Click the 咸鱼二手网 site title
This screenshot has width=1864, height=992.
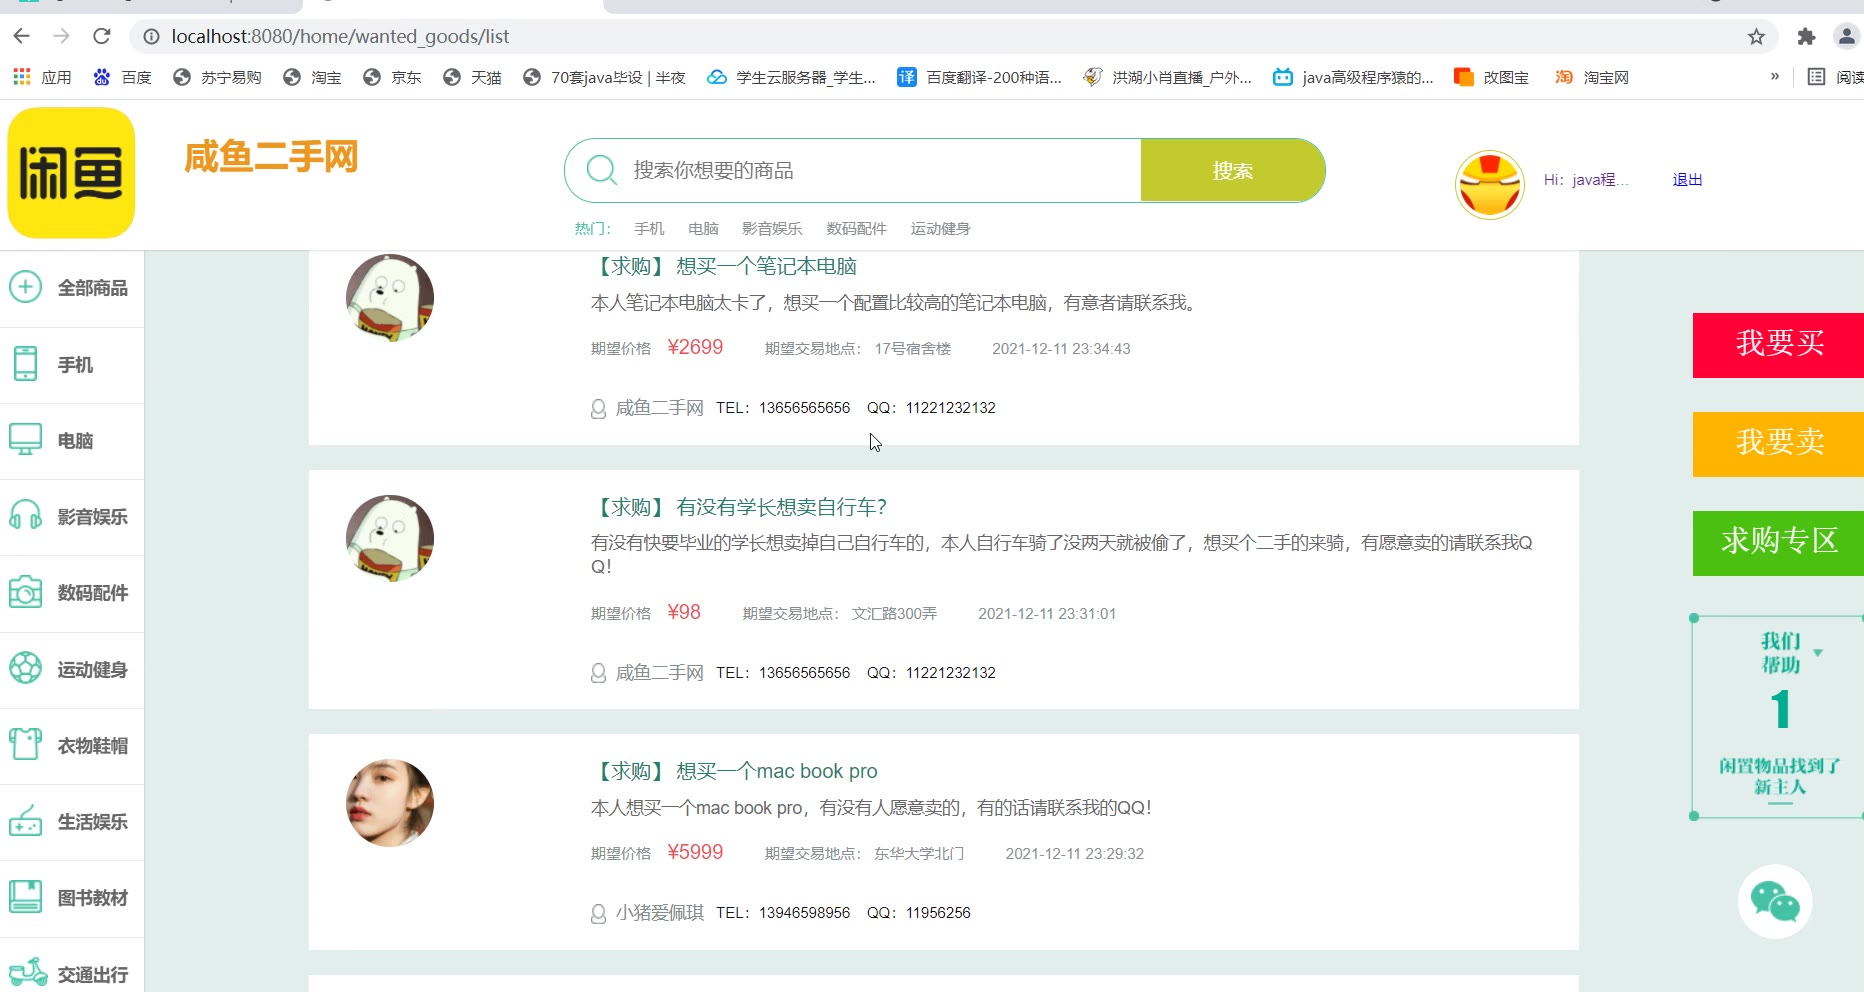(271, 157)
